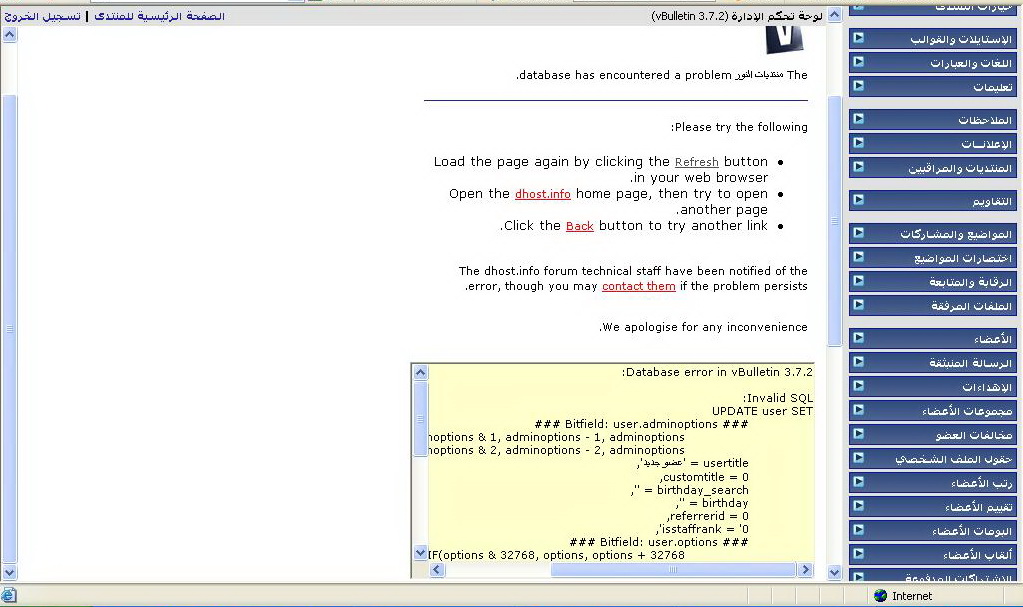This screenshot has width=1023, height=607.
Task: Open مجموعات الأعضاء menu group
Action: click(933, 411)
